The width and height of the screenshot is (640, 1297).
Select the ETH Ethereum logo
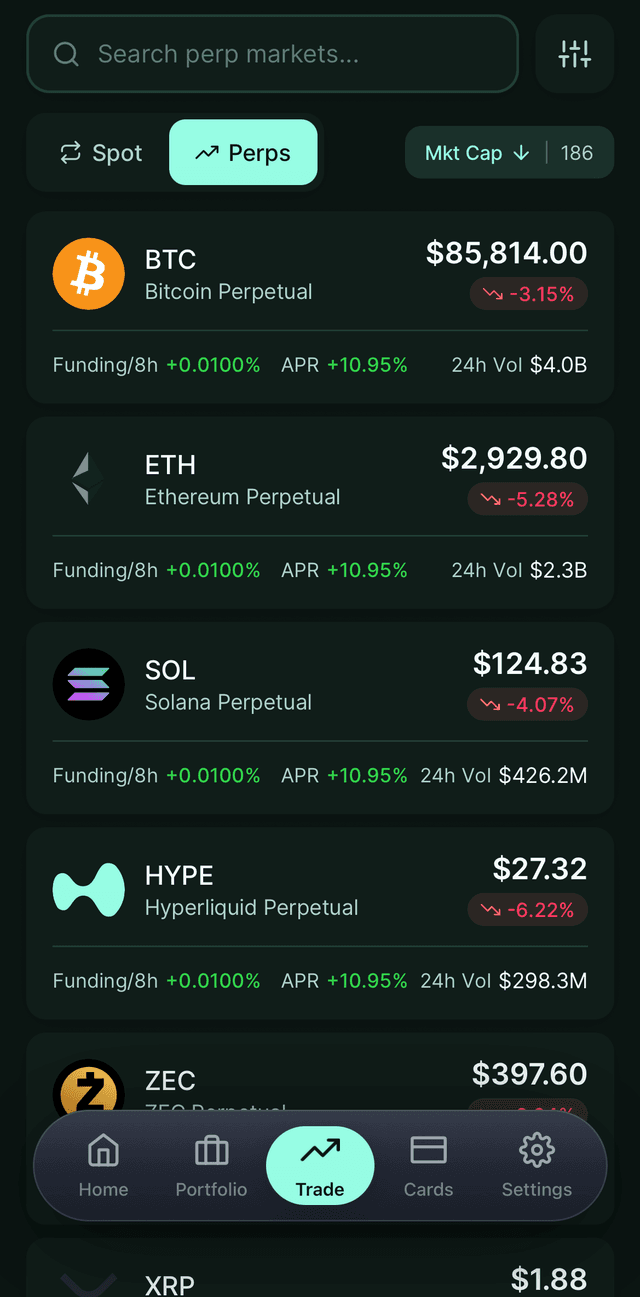[x=88, y=479]
